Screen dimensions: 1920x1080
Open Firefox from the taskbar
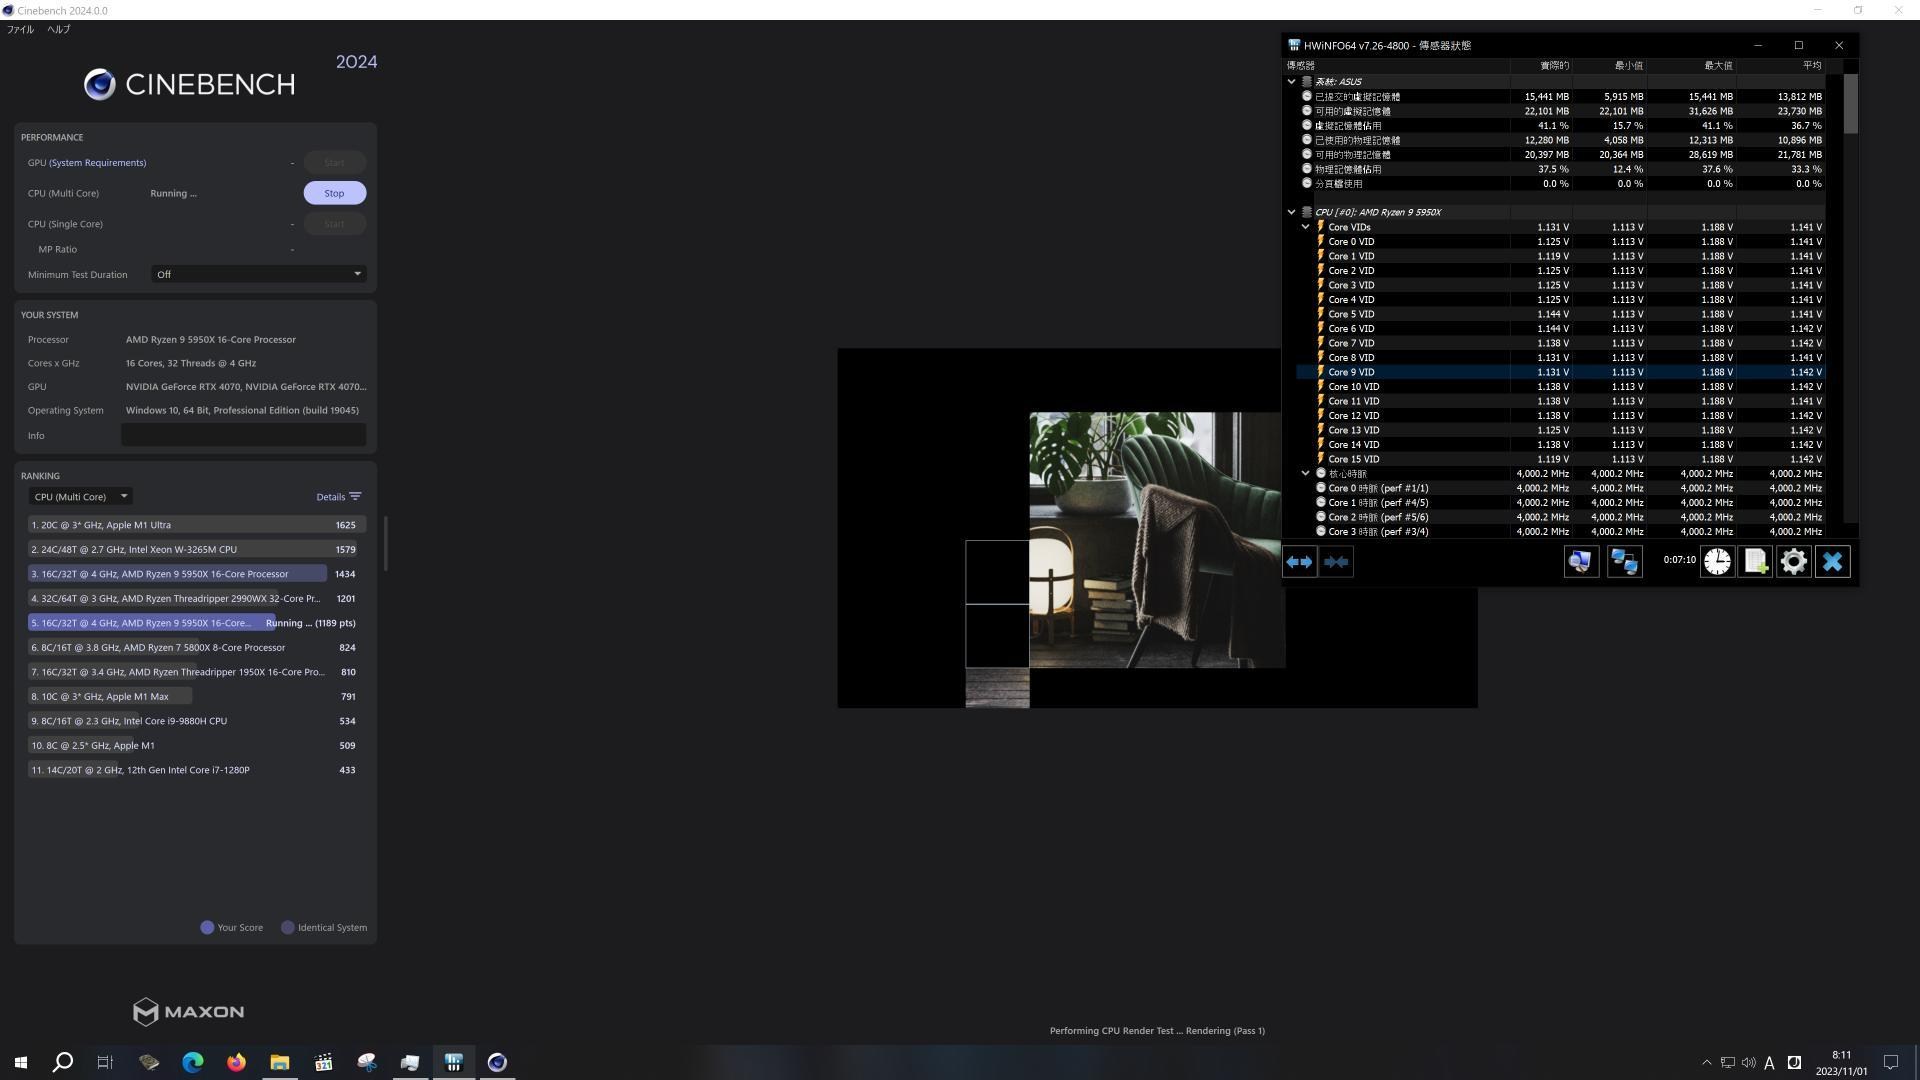point(236,1062)
